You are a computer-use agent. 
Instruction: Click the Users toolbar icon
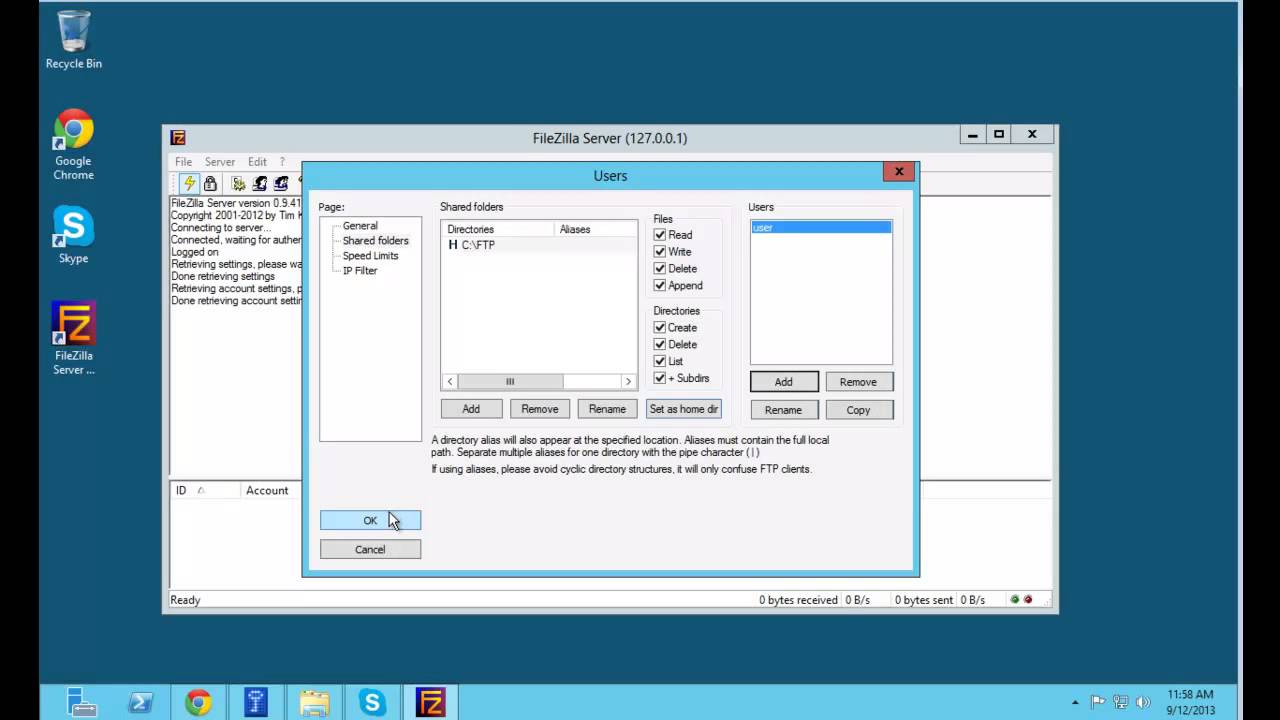pyautogui.click(x=260, y=183)
